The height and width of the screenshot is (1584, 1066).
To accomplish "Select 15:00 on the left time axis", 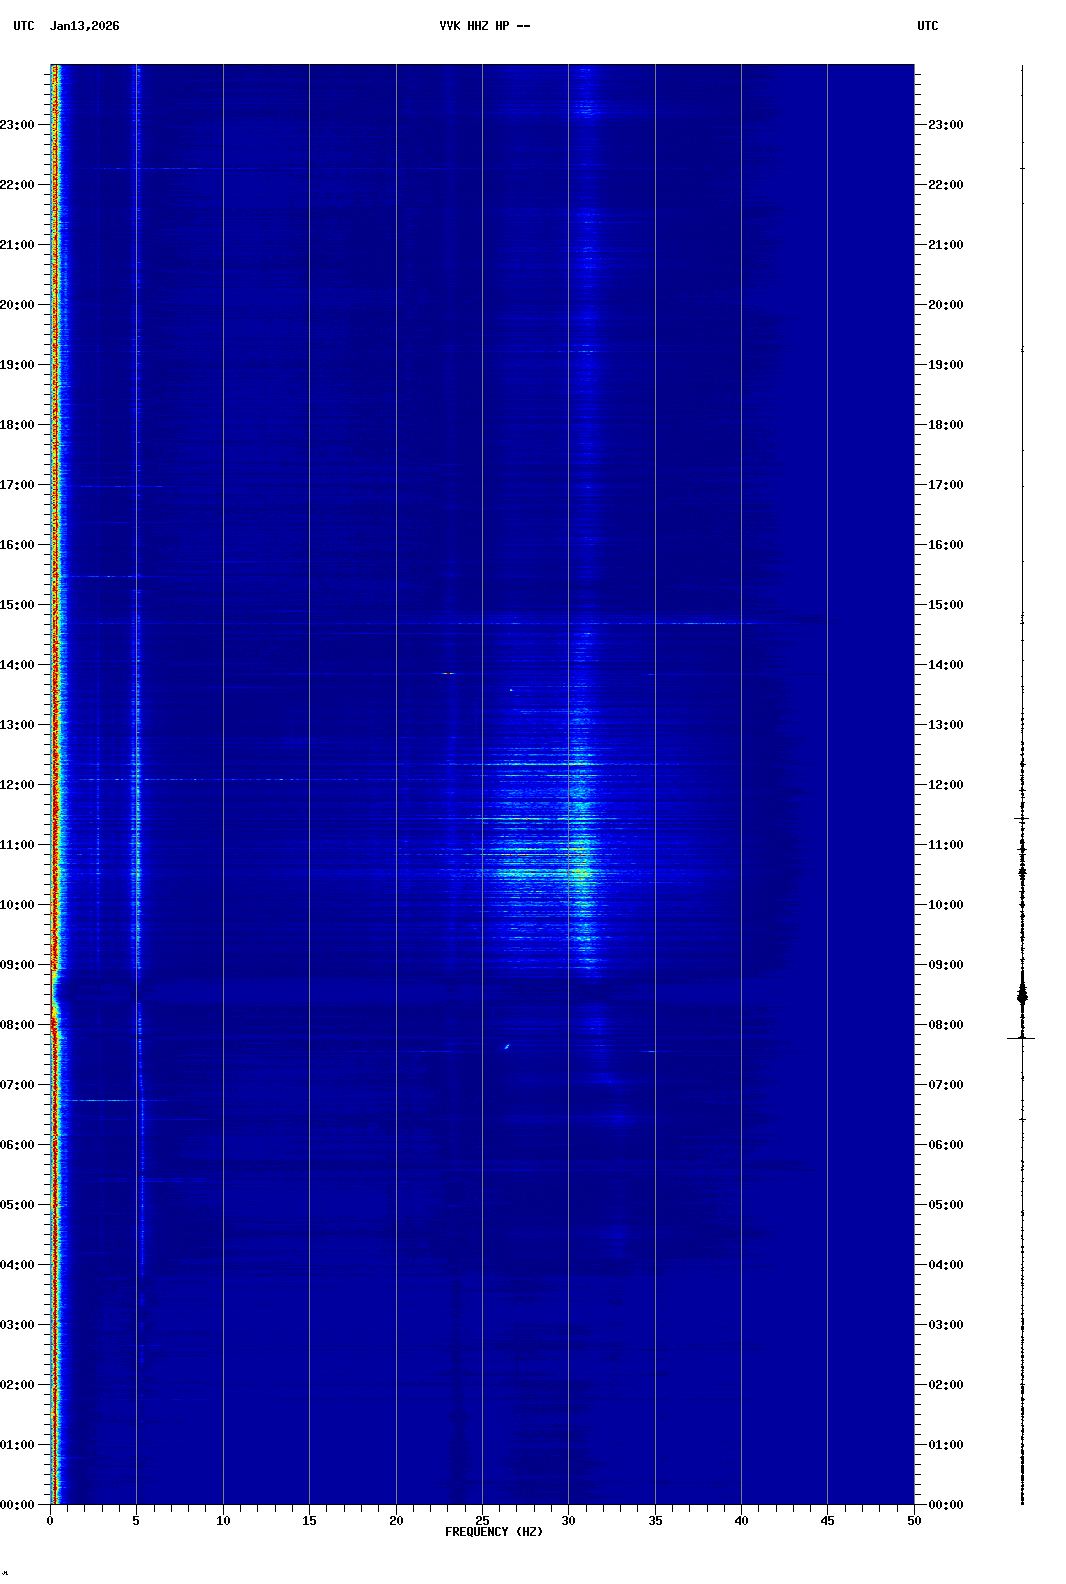I will tap(18, 605).
